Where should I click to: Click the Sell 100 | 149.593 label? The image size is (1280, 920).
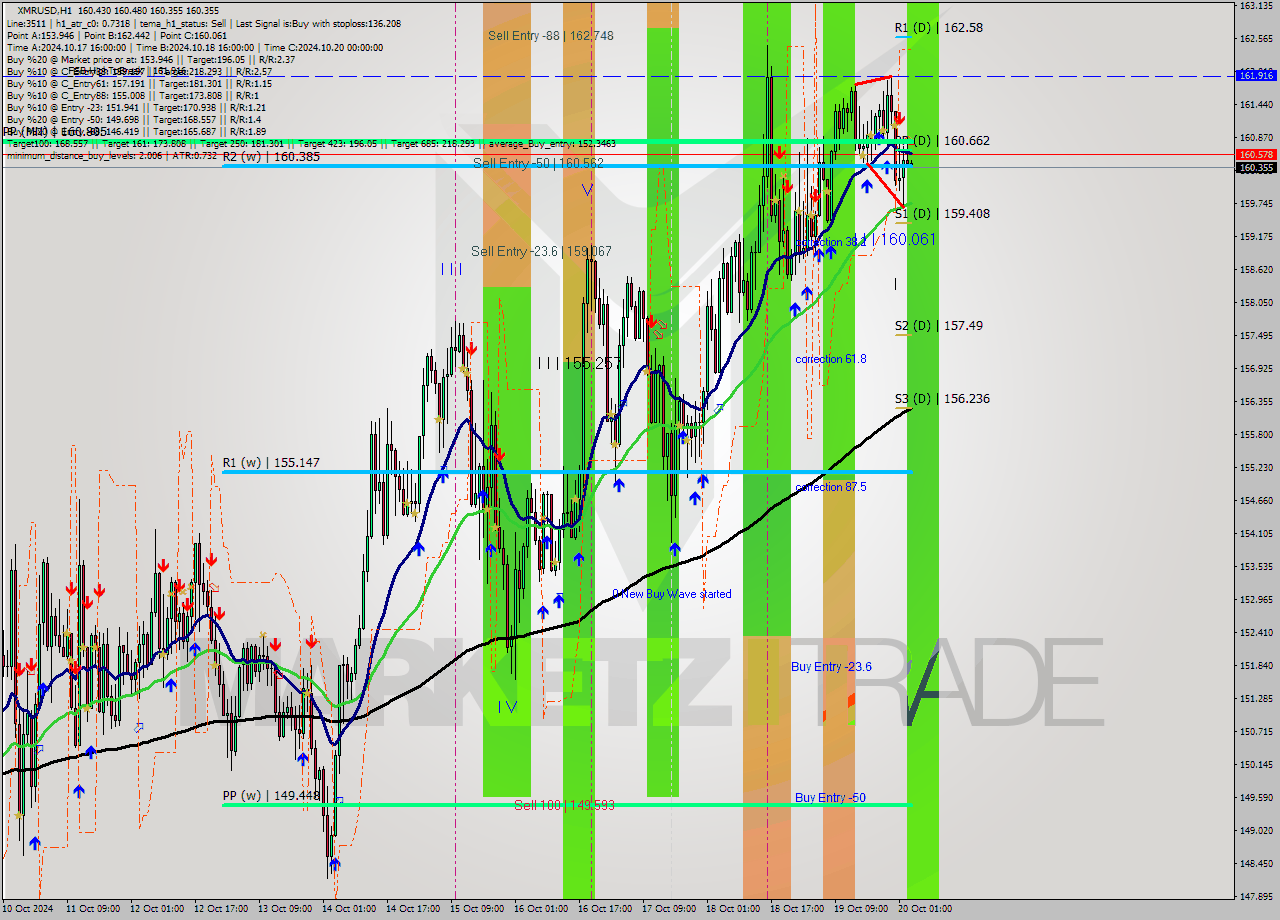(564, 805)
